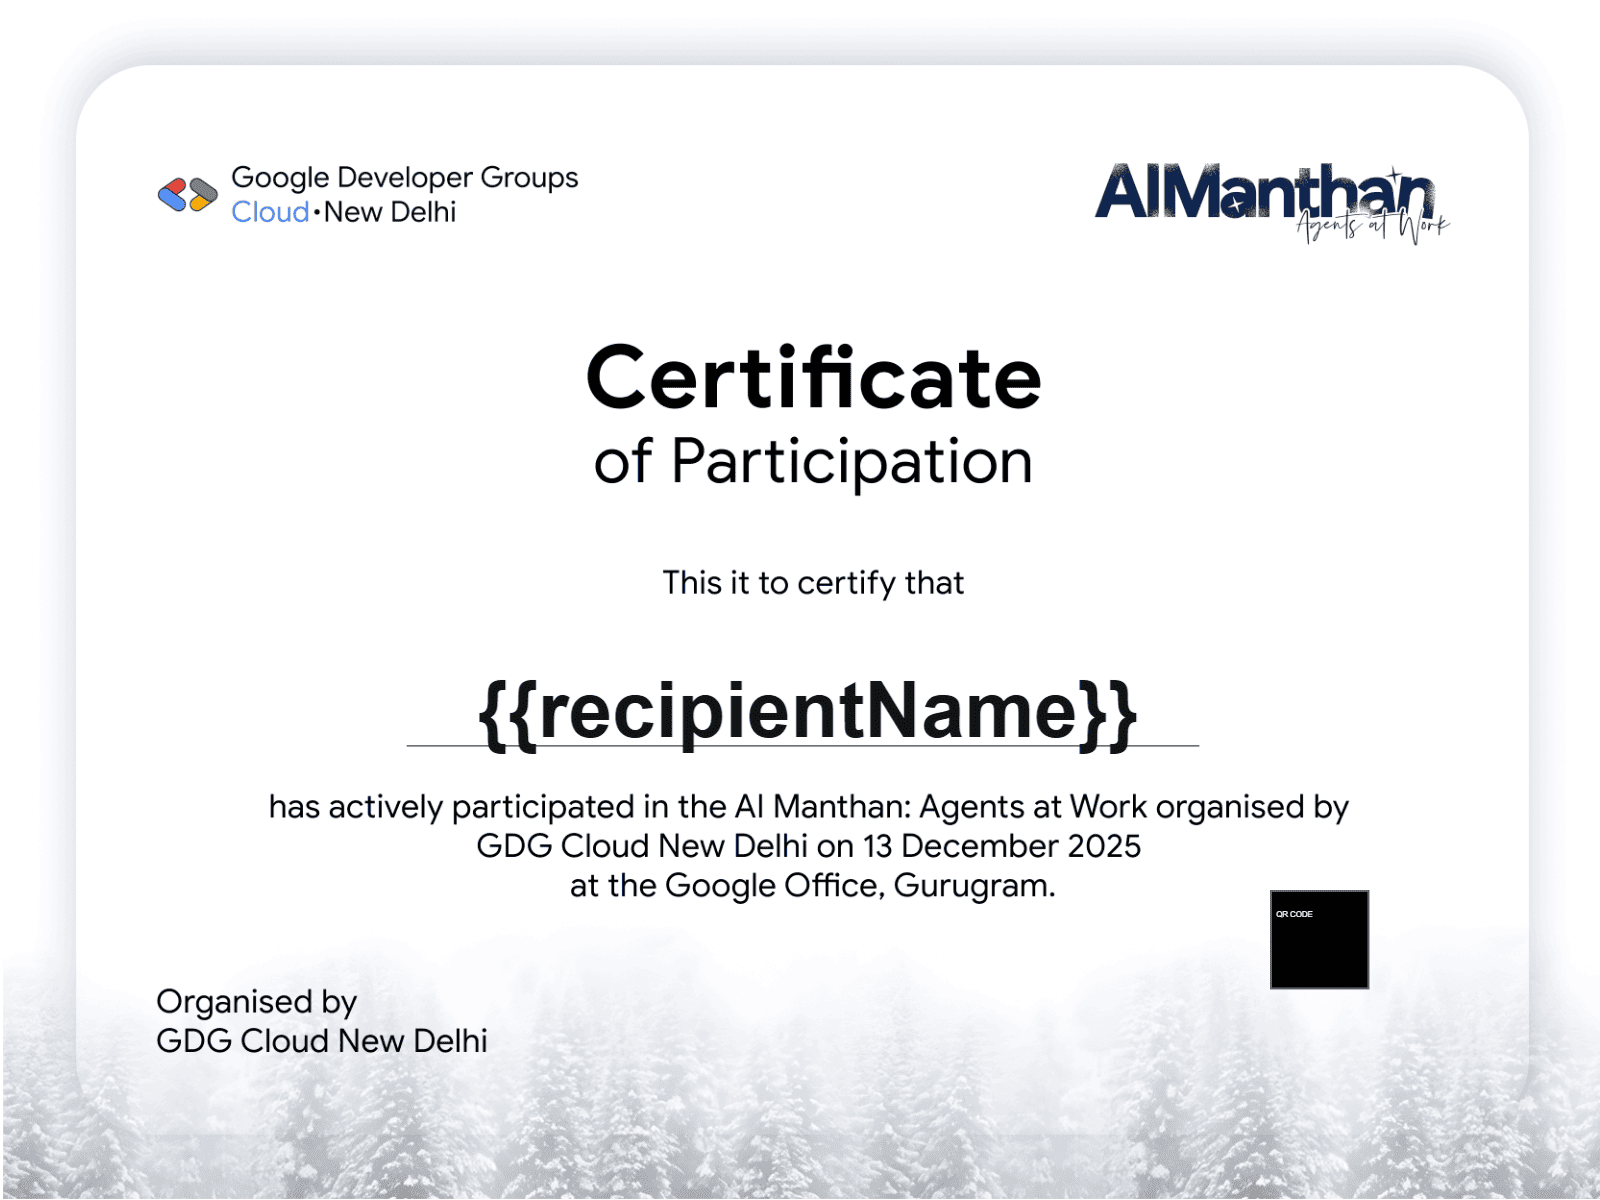This screenshot has height=1200, width=1600.
Task: Select the bold "Certificate" heading
Action: (x=813, y=378)
